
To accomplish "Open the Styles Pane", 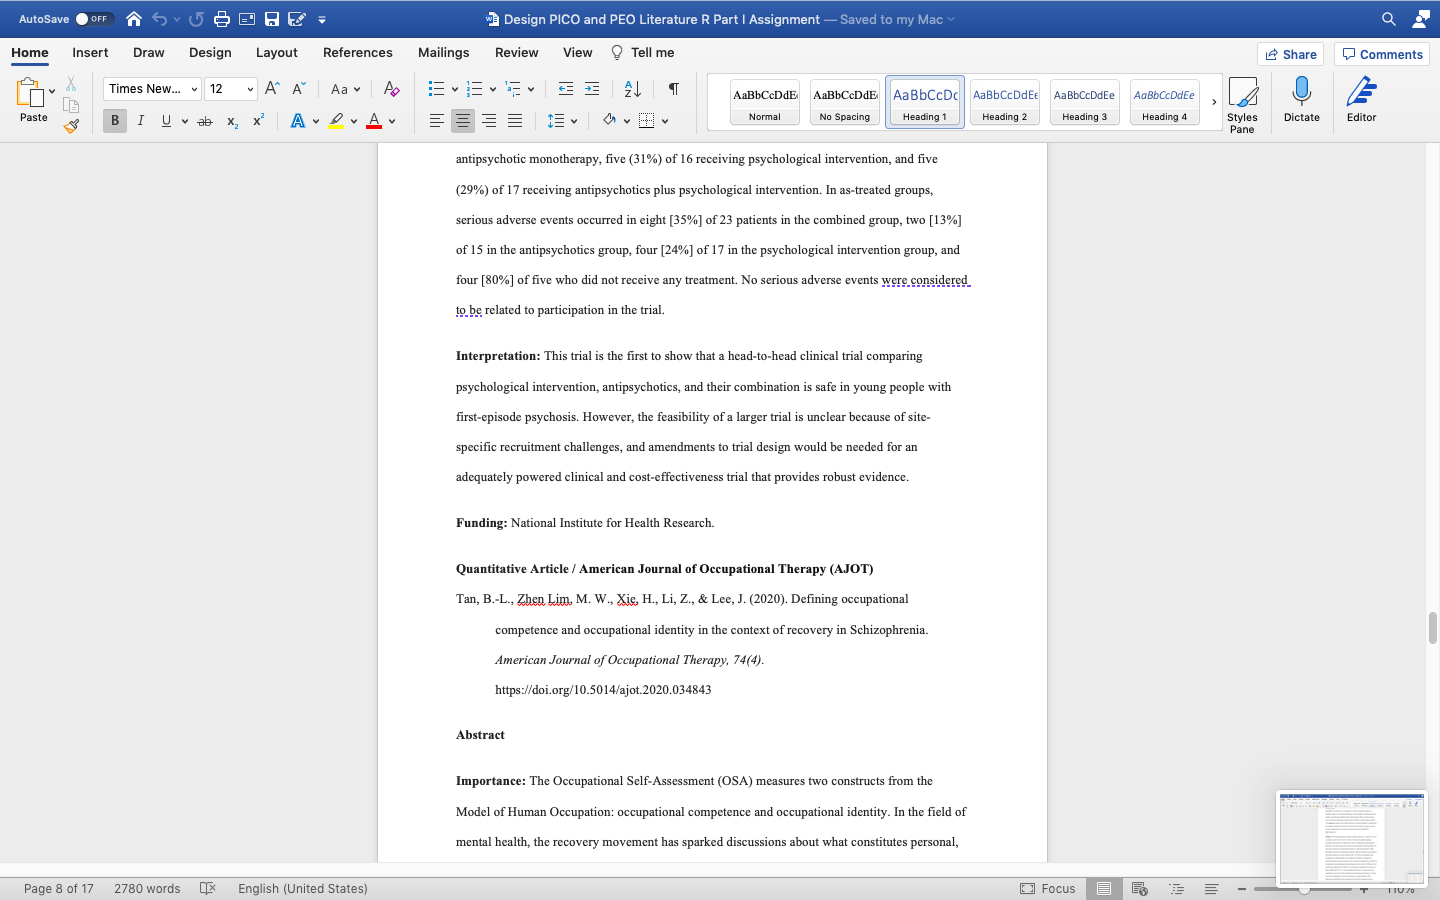I will point(1242,104).
